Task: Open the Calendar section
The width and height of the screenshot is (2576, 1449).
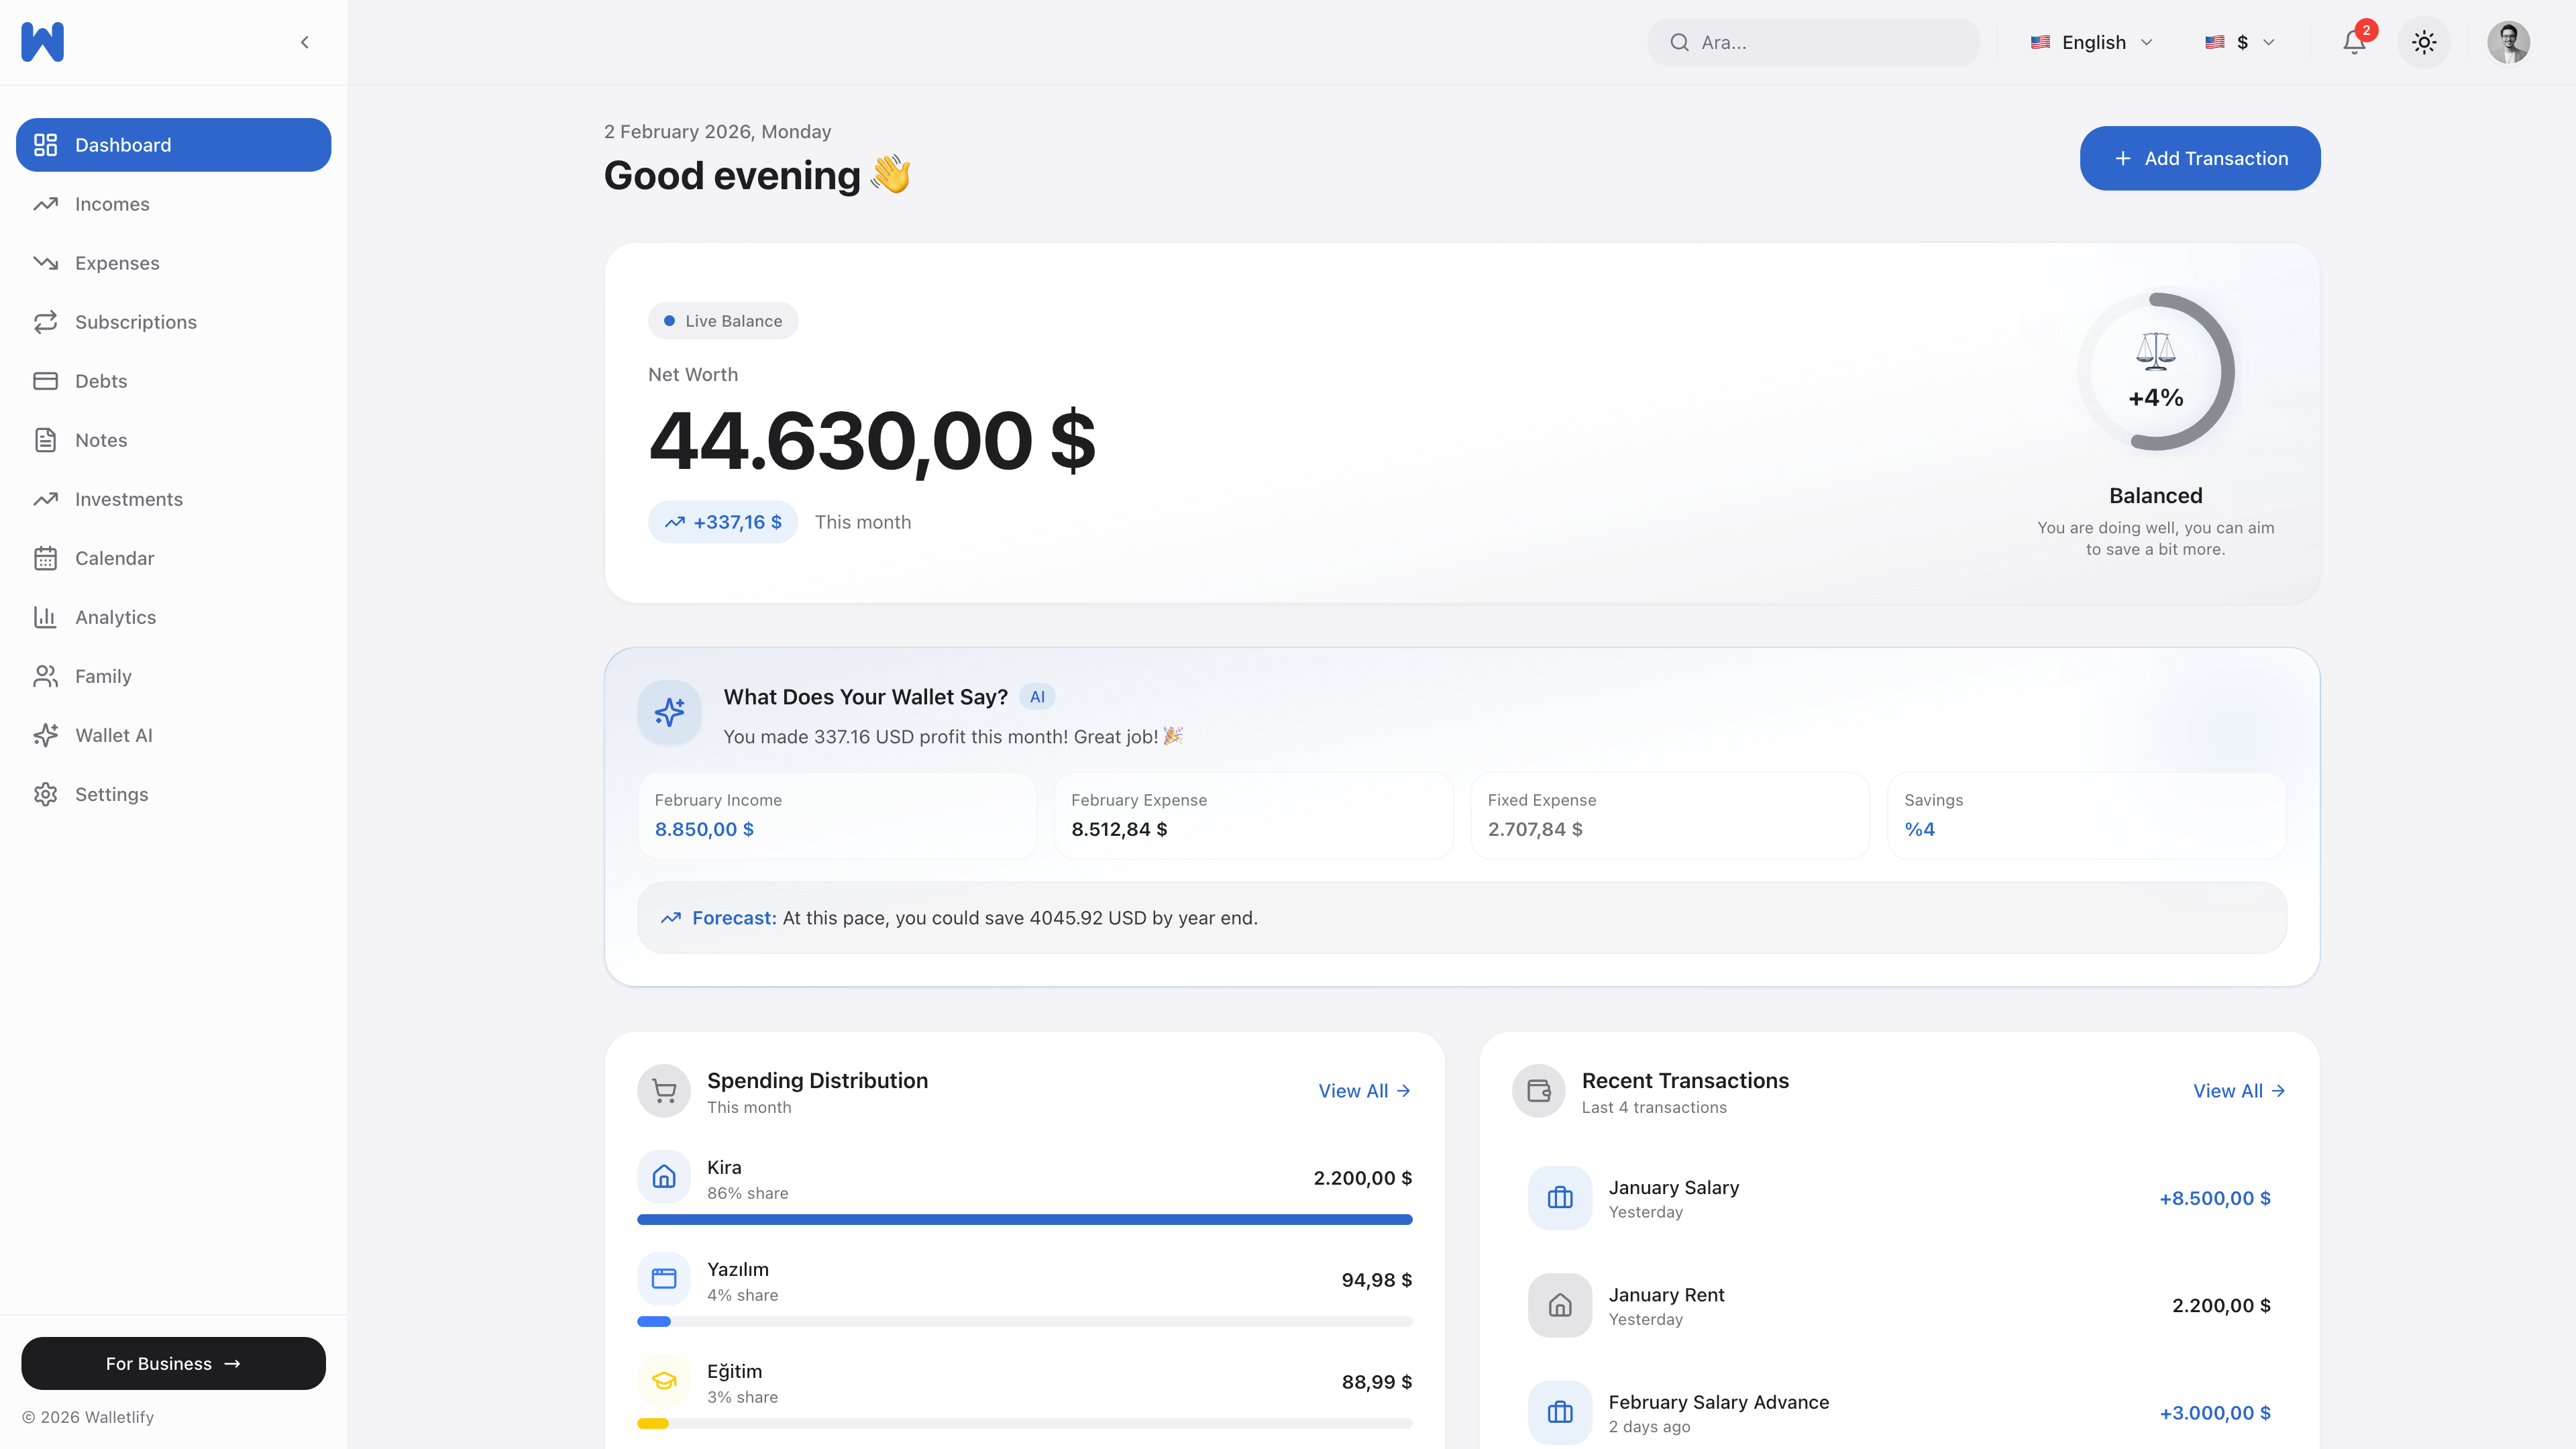Action: pyautogui.click(x=114, y=558)
